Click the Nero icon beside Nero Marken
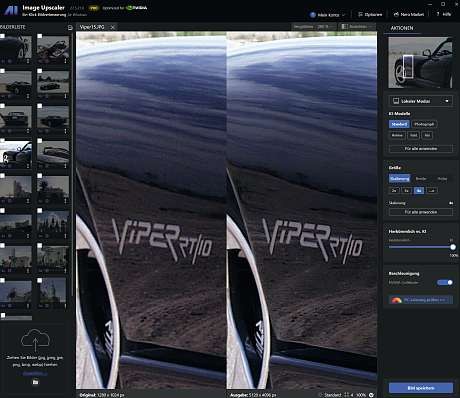Viewport: 460px width, 398px height. [x=396, y=14]
